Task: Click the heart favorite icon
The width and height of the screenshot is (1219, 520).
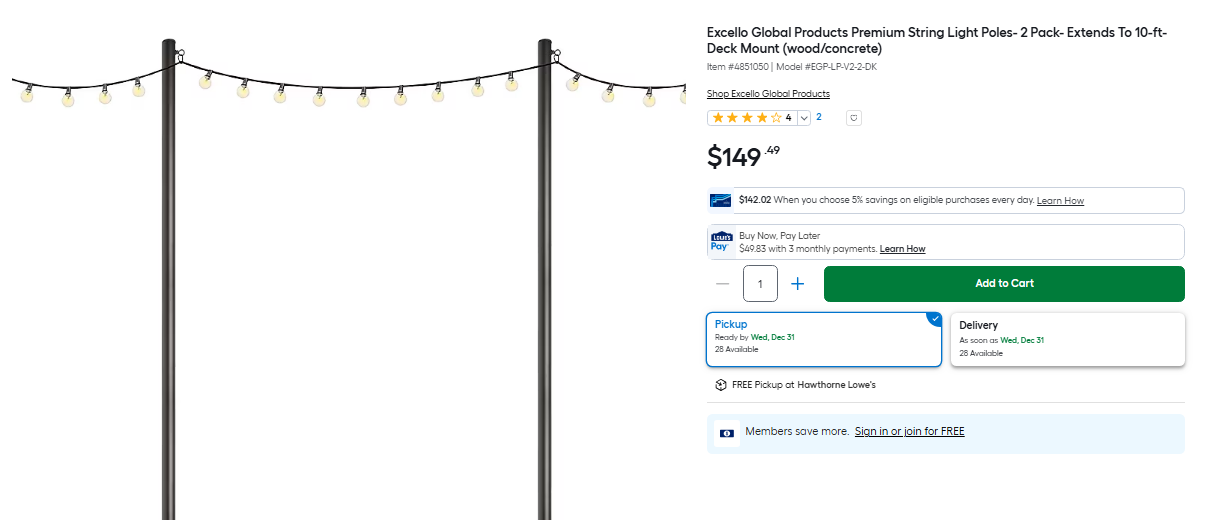Action: [x=854, y=118]
